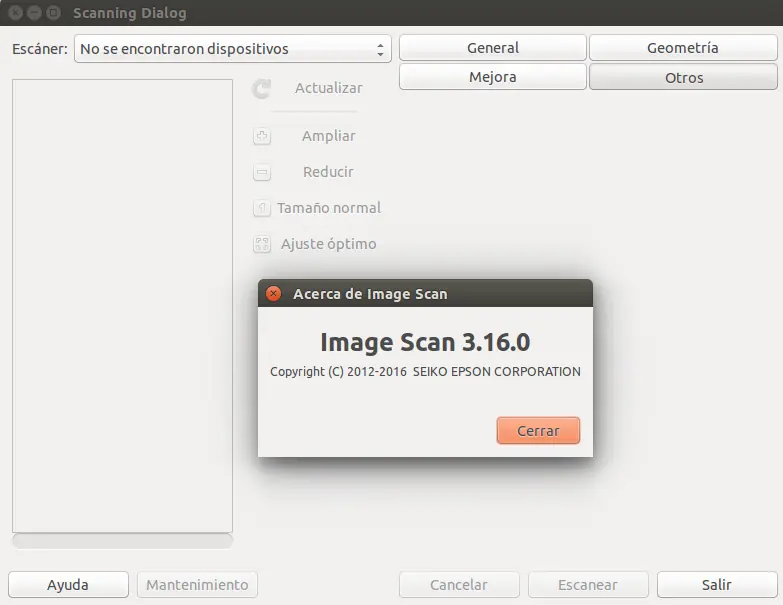Image resolution: width=783 pixels, height=605 pixels.
Task: Switch to the Mejora tab
Action: (493, 77)
